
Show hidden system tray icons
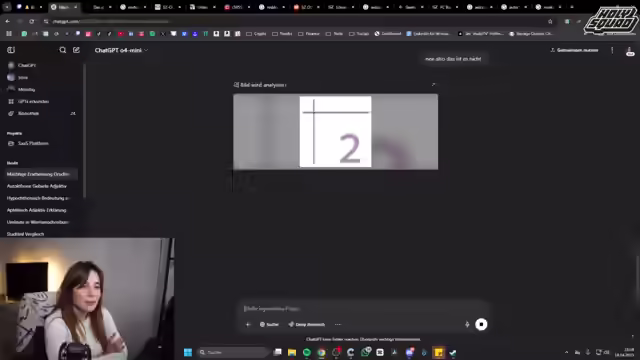pos(566,352)
